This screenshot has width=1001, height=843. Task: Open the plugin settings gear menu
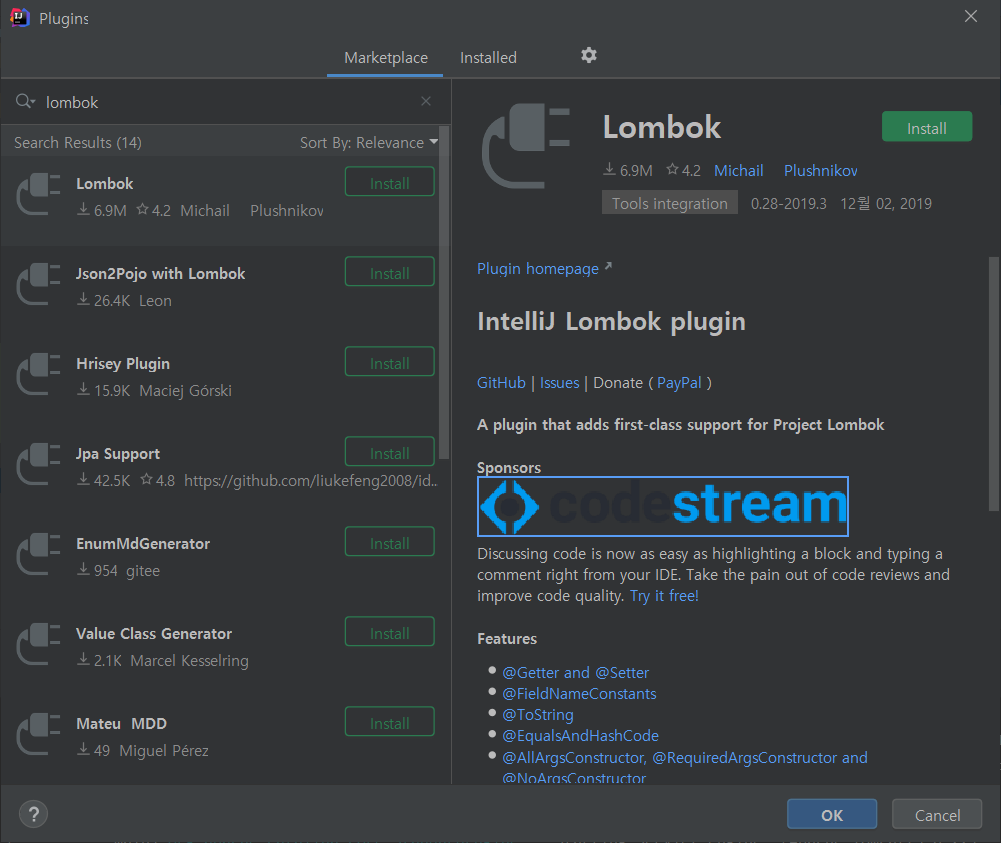[x=589, y=56]
